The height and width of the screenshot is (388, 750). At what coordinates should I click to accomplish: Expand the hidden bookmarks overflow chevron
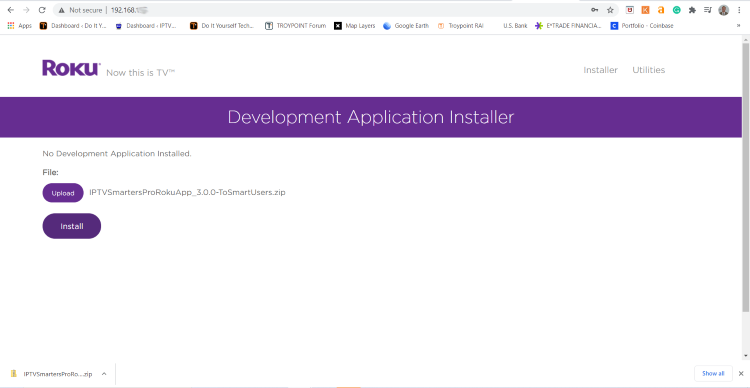tap(739, 26)
